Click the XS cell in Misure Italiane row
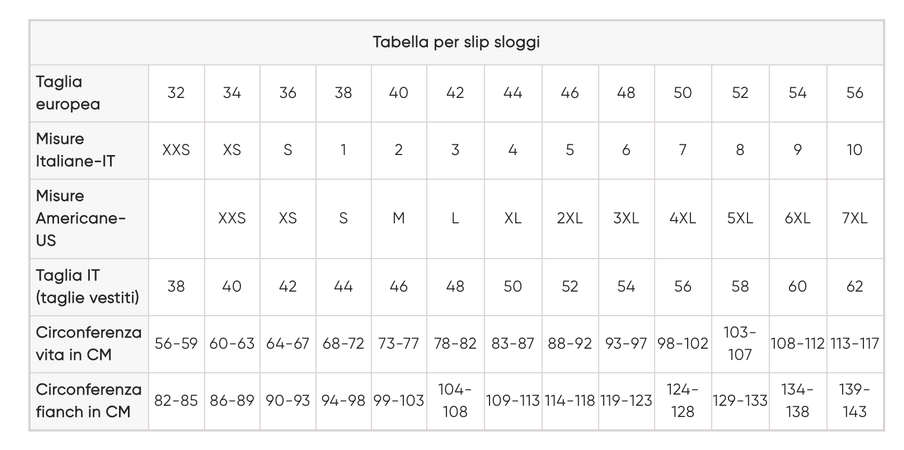The height and width of the screenshot is (450, 904). coord(232,150)
